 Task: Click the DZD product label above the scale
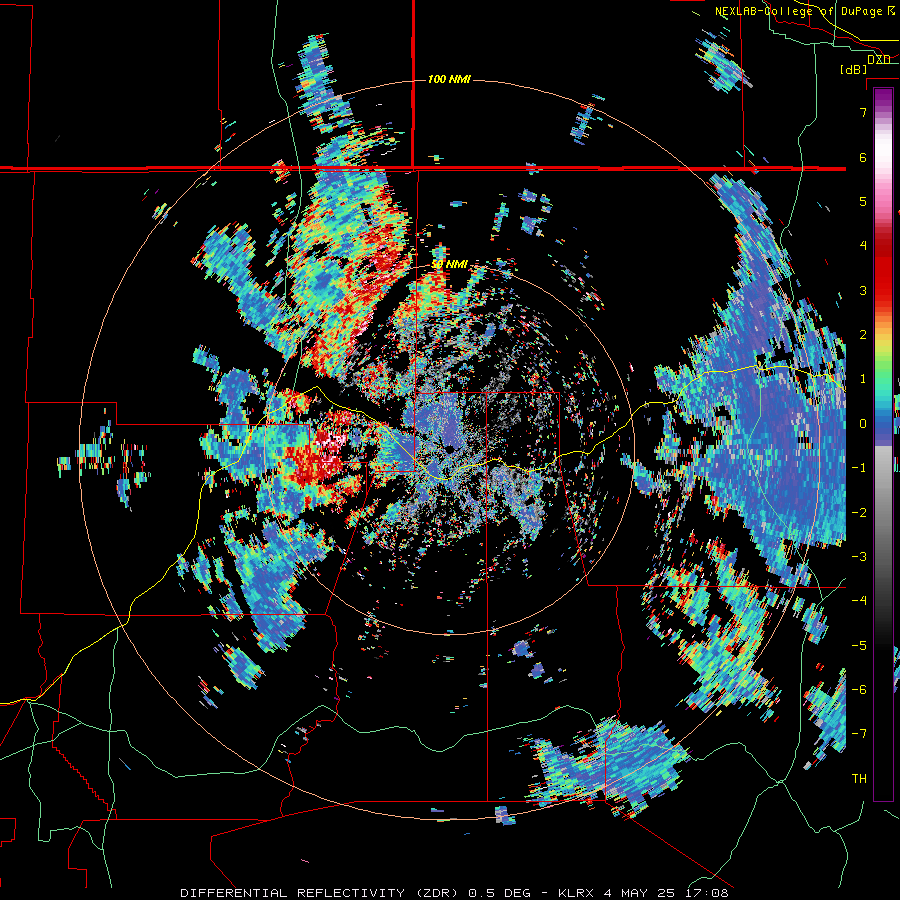tap(879, 60)
